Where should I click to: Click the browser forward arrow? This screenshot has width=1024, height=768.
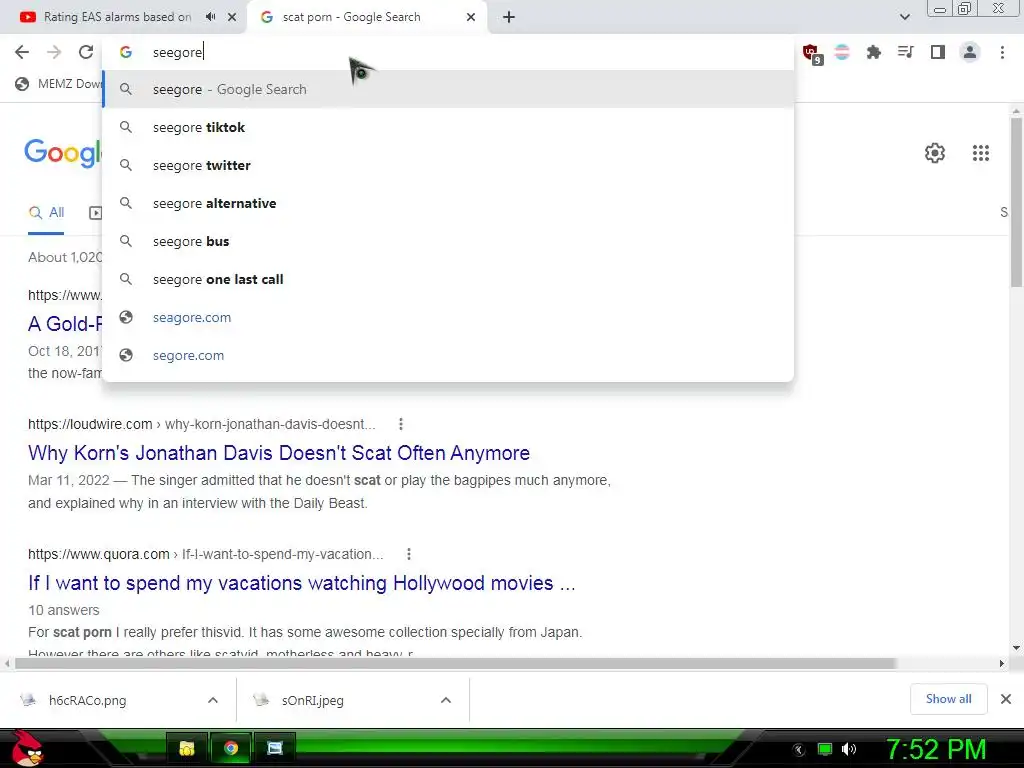(x=54, y=52)
